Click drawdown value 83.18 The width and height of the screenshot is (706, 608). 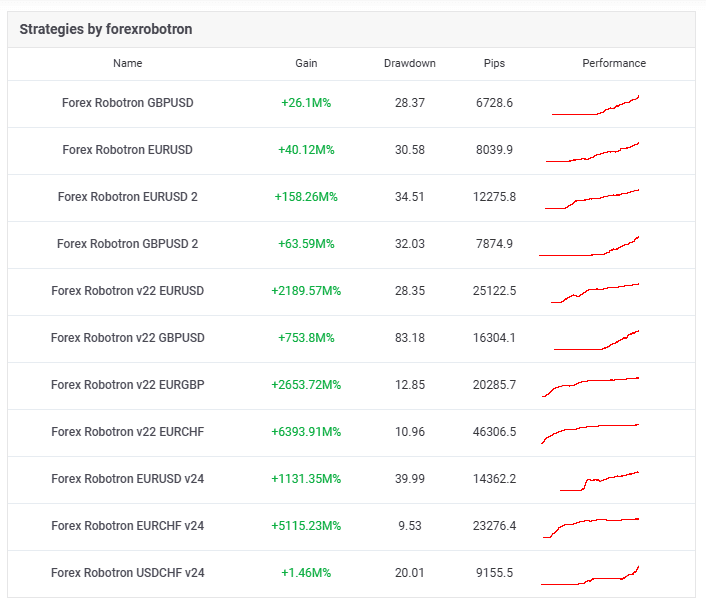[410, 338]
